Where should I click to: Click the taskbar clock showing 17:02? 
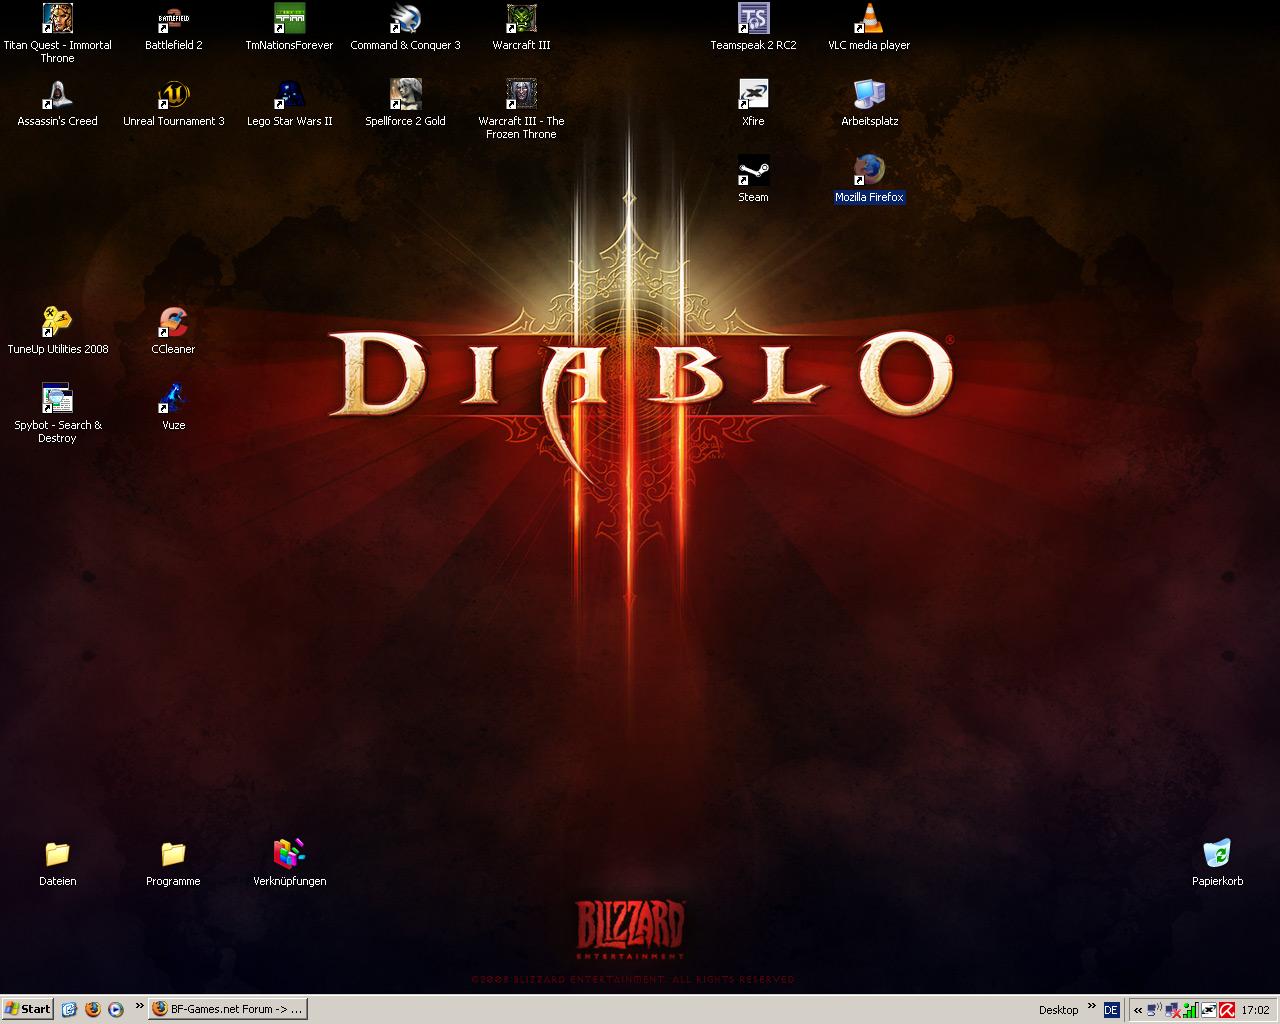coord(1255,1010)
